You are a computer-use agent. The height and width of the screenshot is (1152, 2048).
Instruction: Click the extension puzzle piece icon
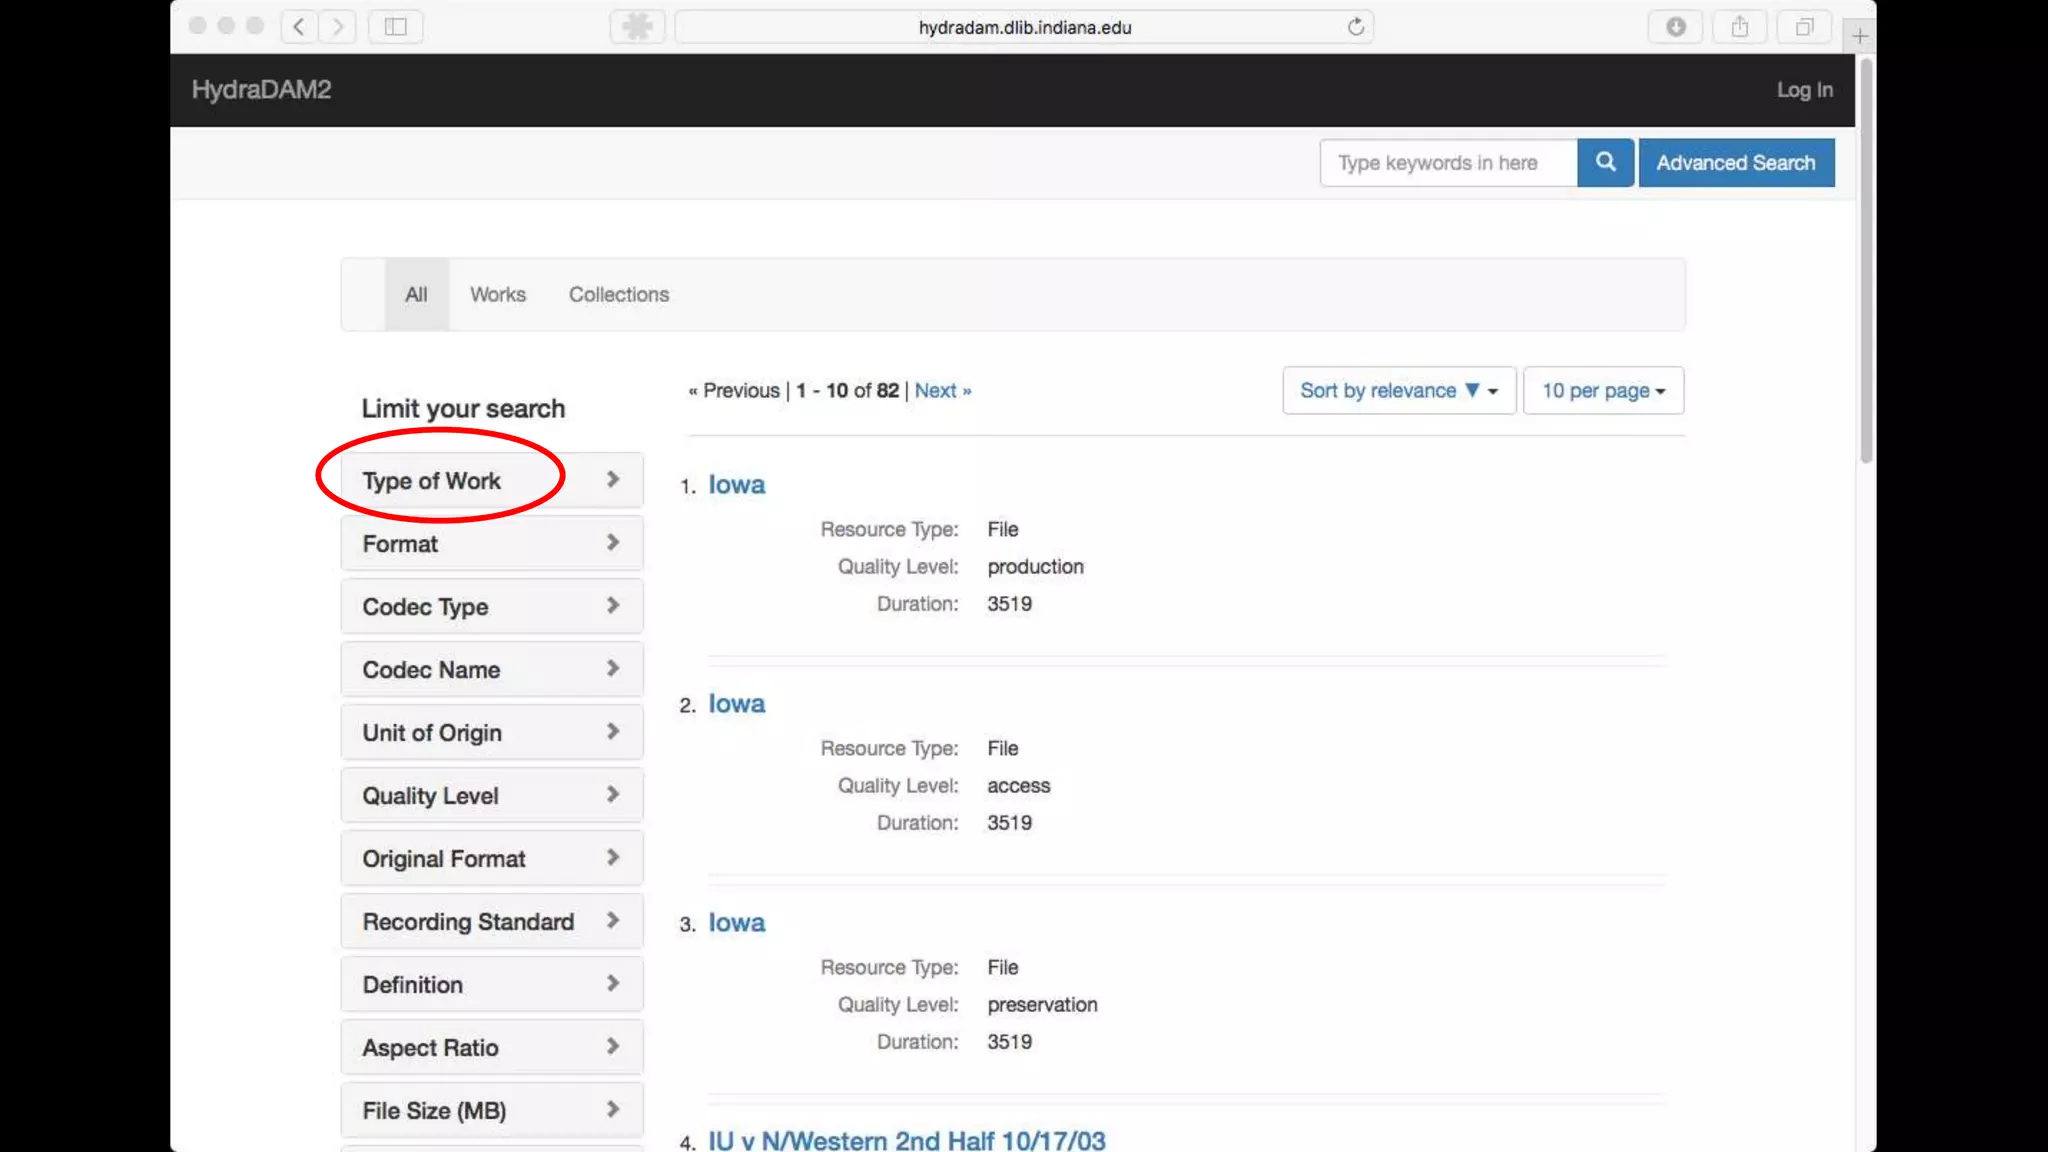(637, 27)
